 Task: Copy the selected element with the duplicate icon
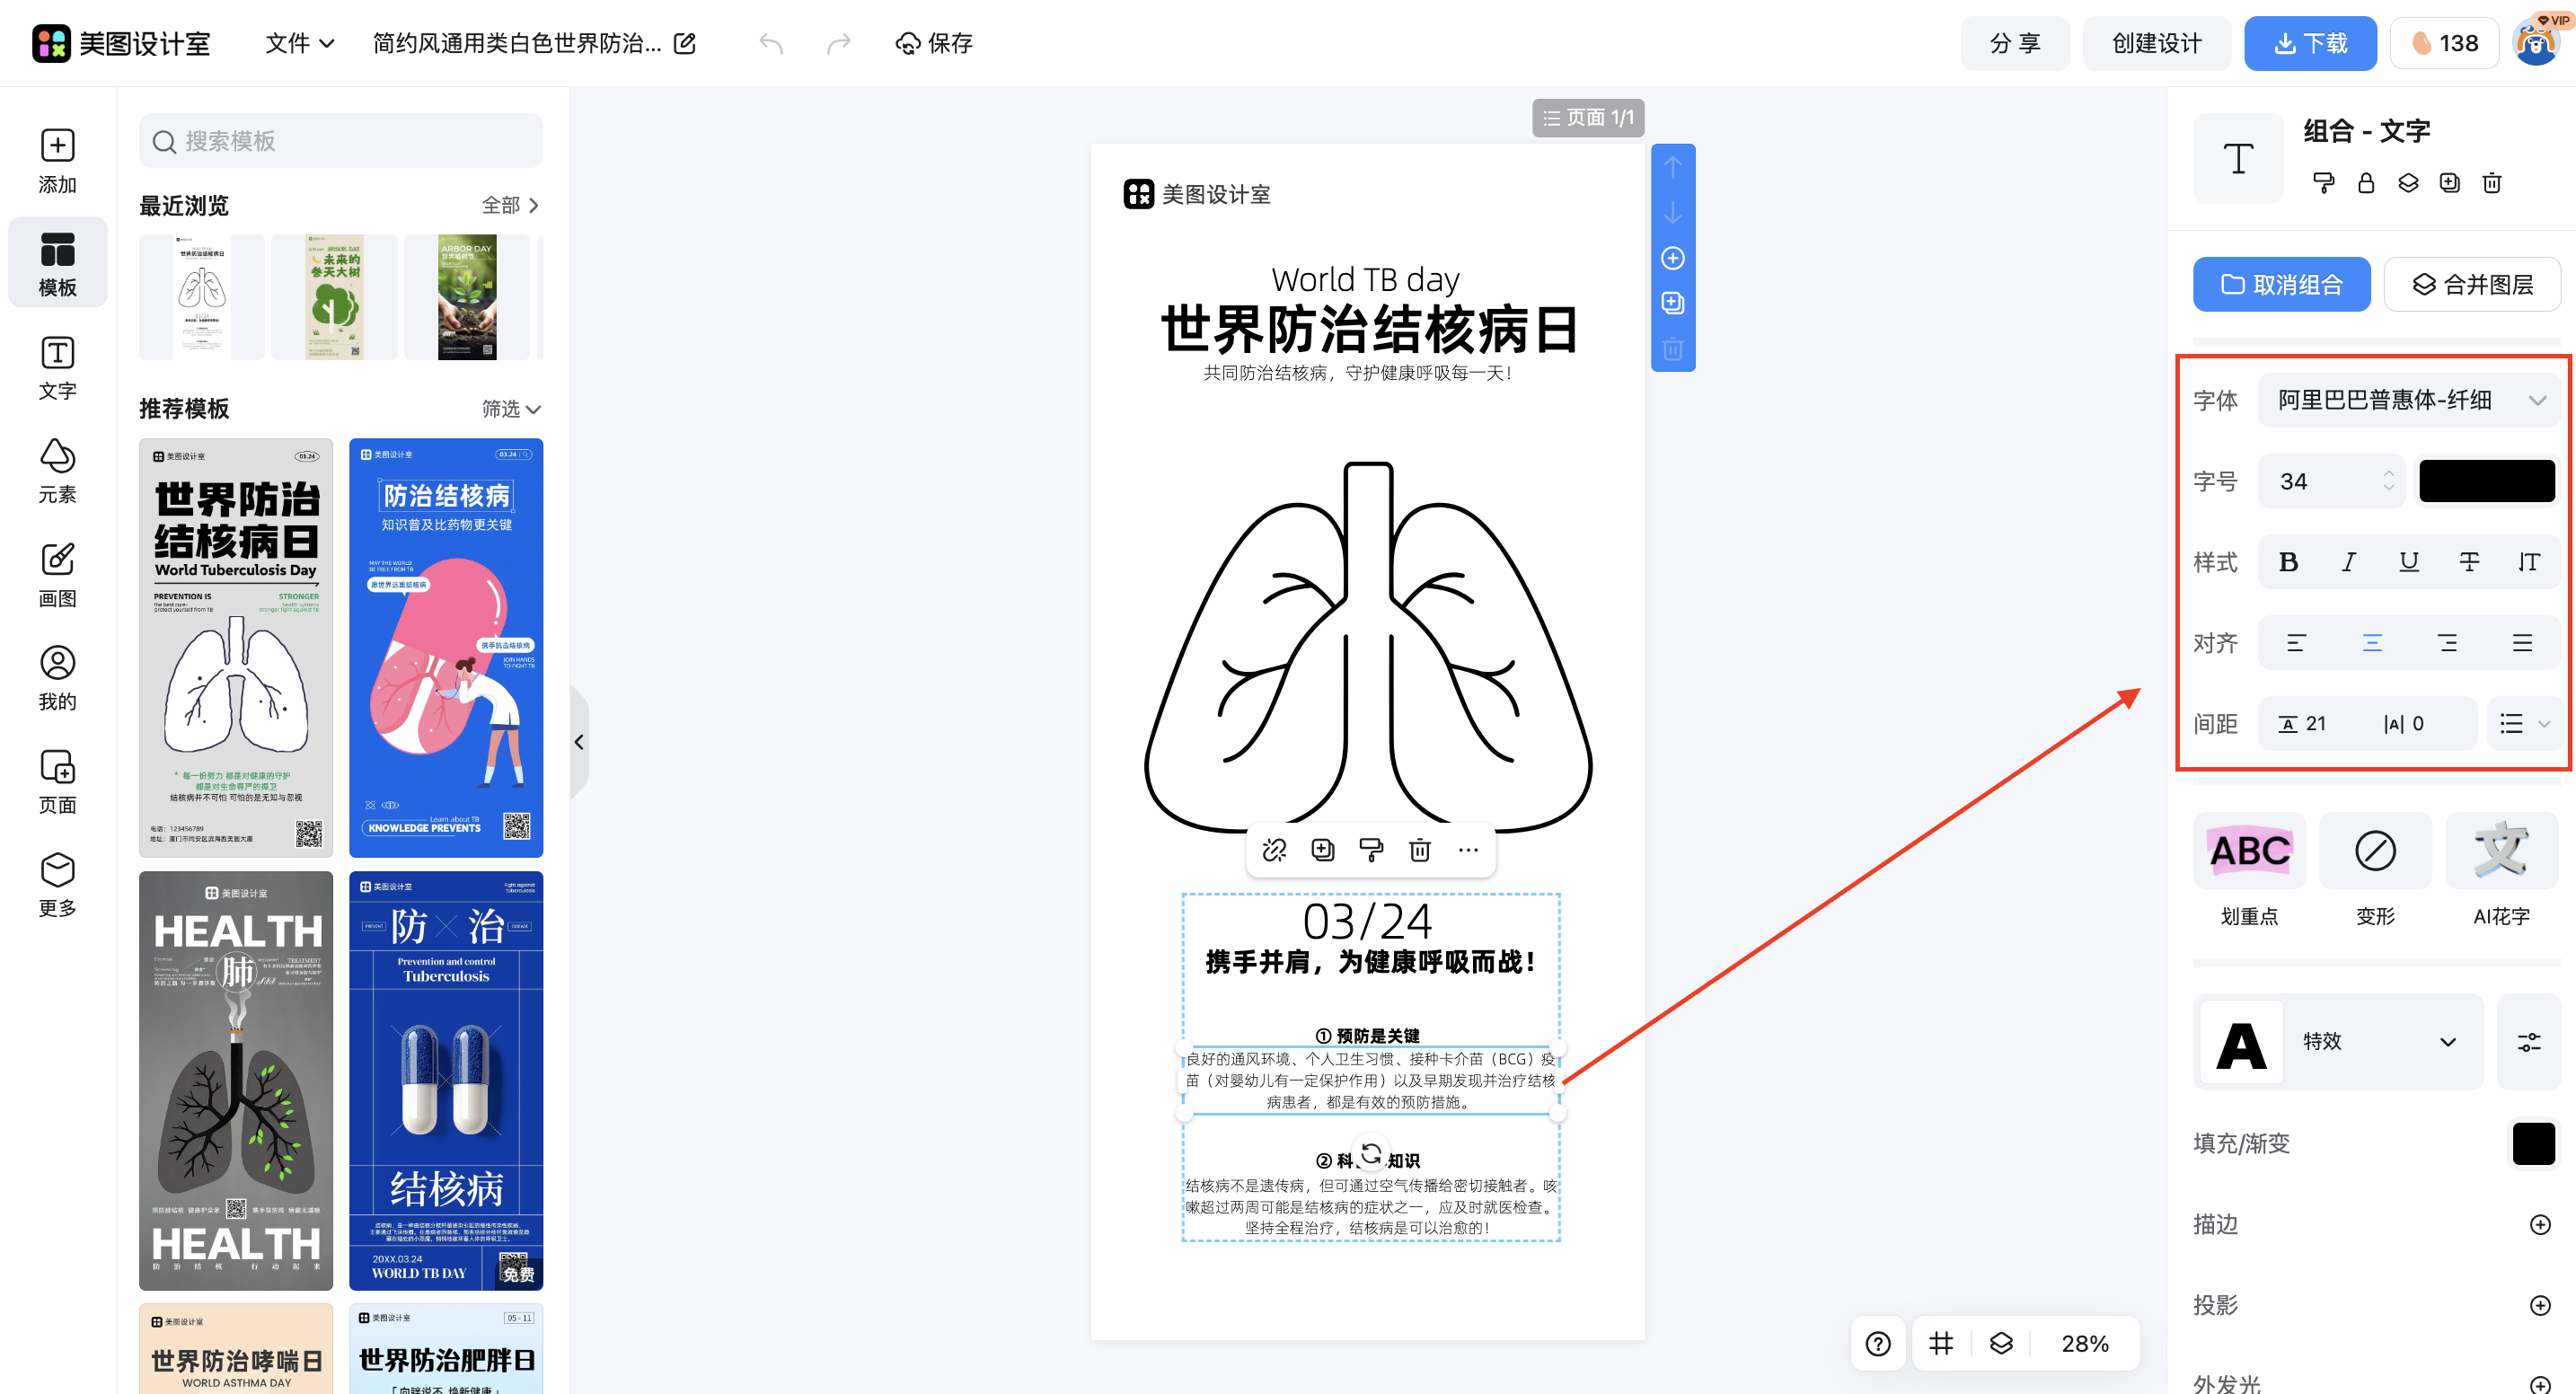coord(2450,183)
